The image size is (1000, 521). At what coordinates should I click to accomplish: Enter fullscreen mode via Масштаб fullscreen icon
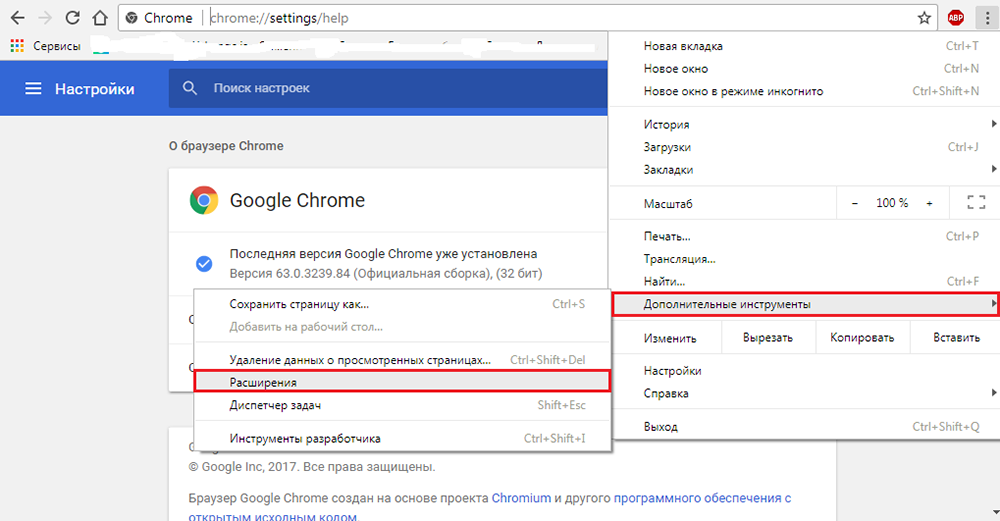pos(976,203)
